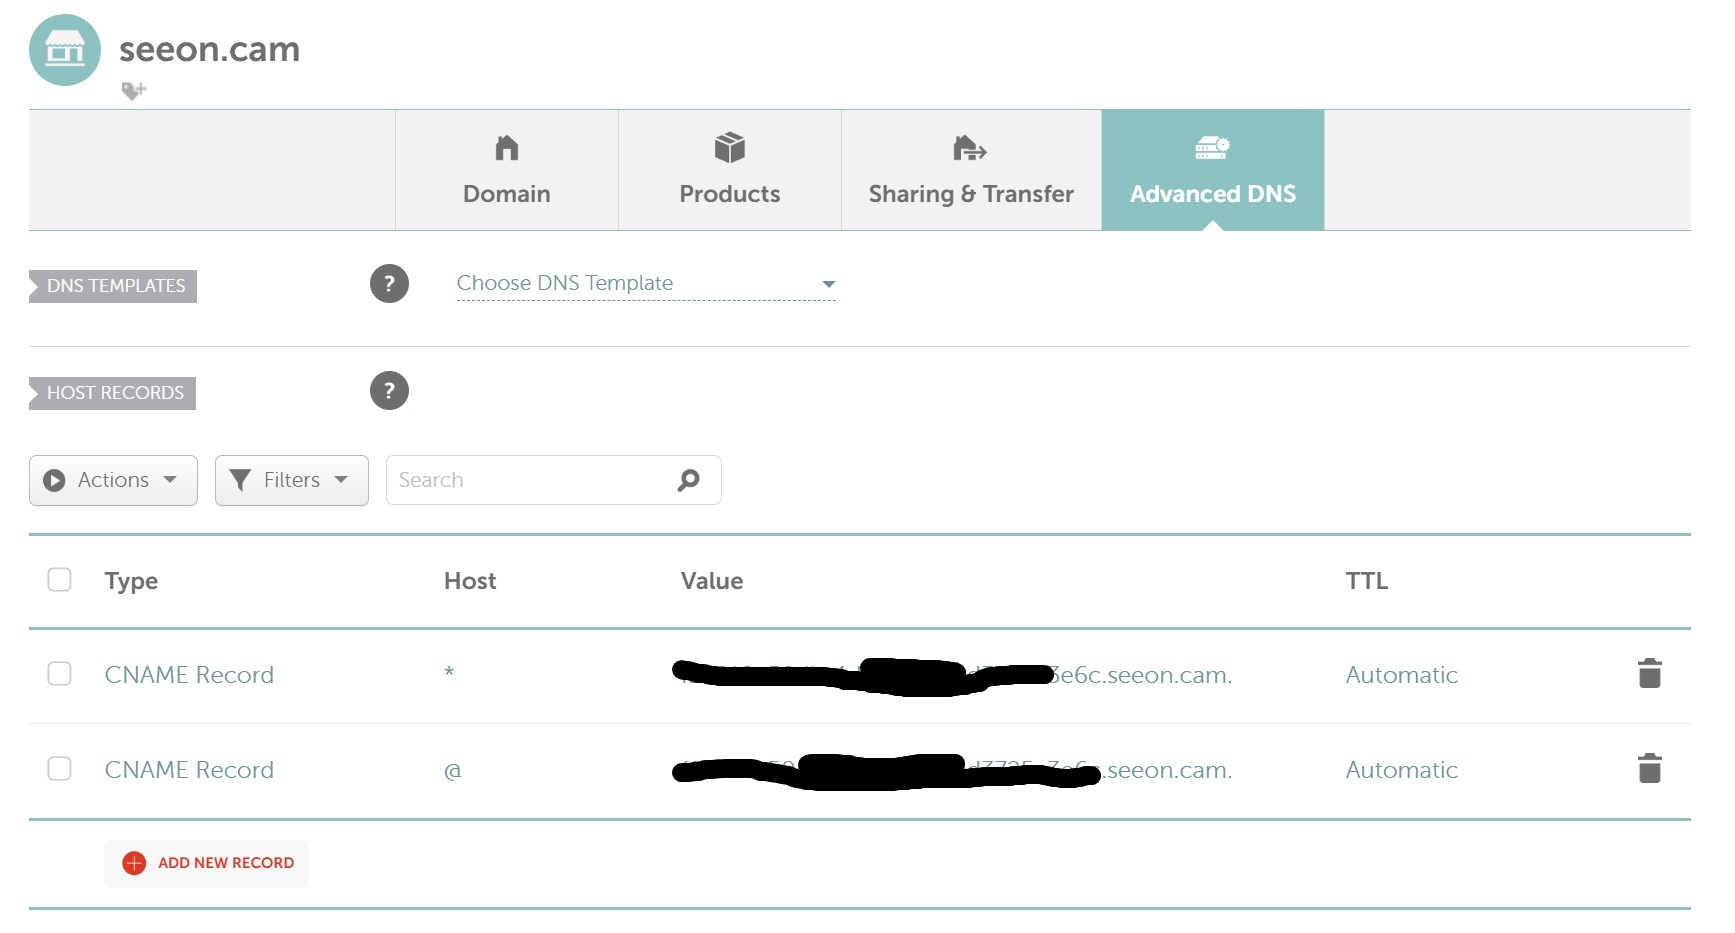Image resolution: width=1735 pixels, height=933 pixels.
Task: Open help for Host Records question mark
Action: click(x=389, y=391)
